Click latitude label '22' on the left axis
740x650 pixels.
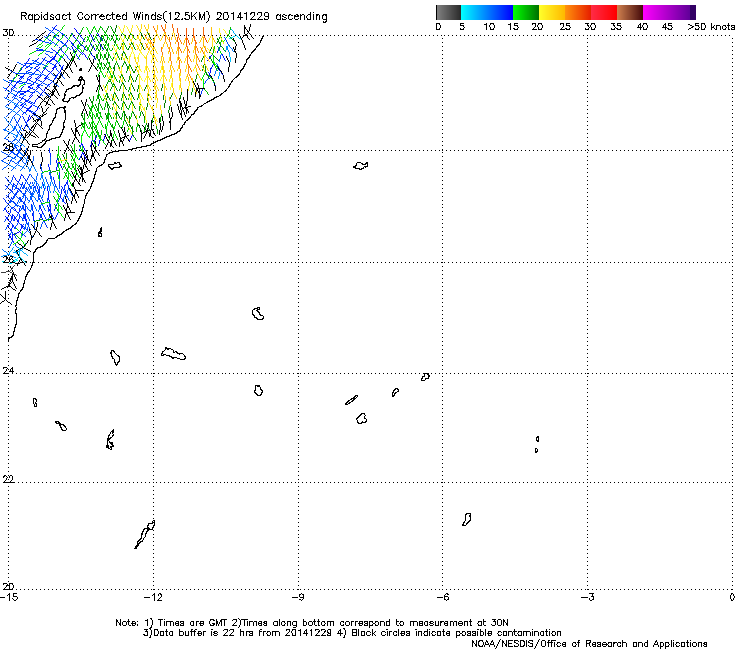pyautogui.click(x=8, y=480)
